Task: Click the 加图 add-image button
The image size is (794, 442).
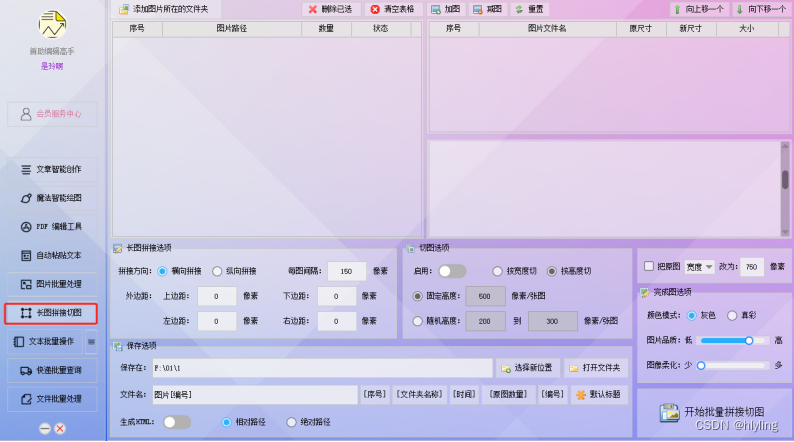Action: pyautogui.click(x=446, y=9)
